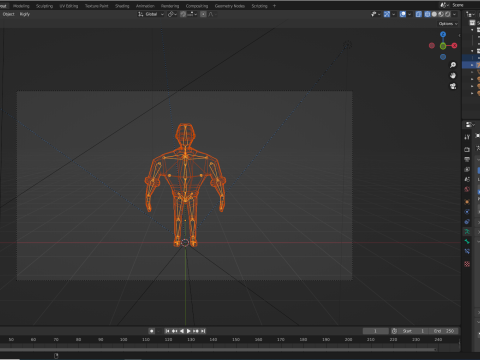Open the Physics properties tab
Image resolution: width=480 pixels, height=360 pixels.
click(467, 212)
